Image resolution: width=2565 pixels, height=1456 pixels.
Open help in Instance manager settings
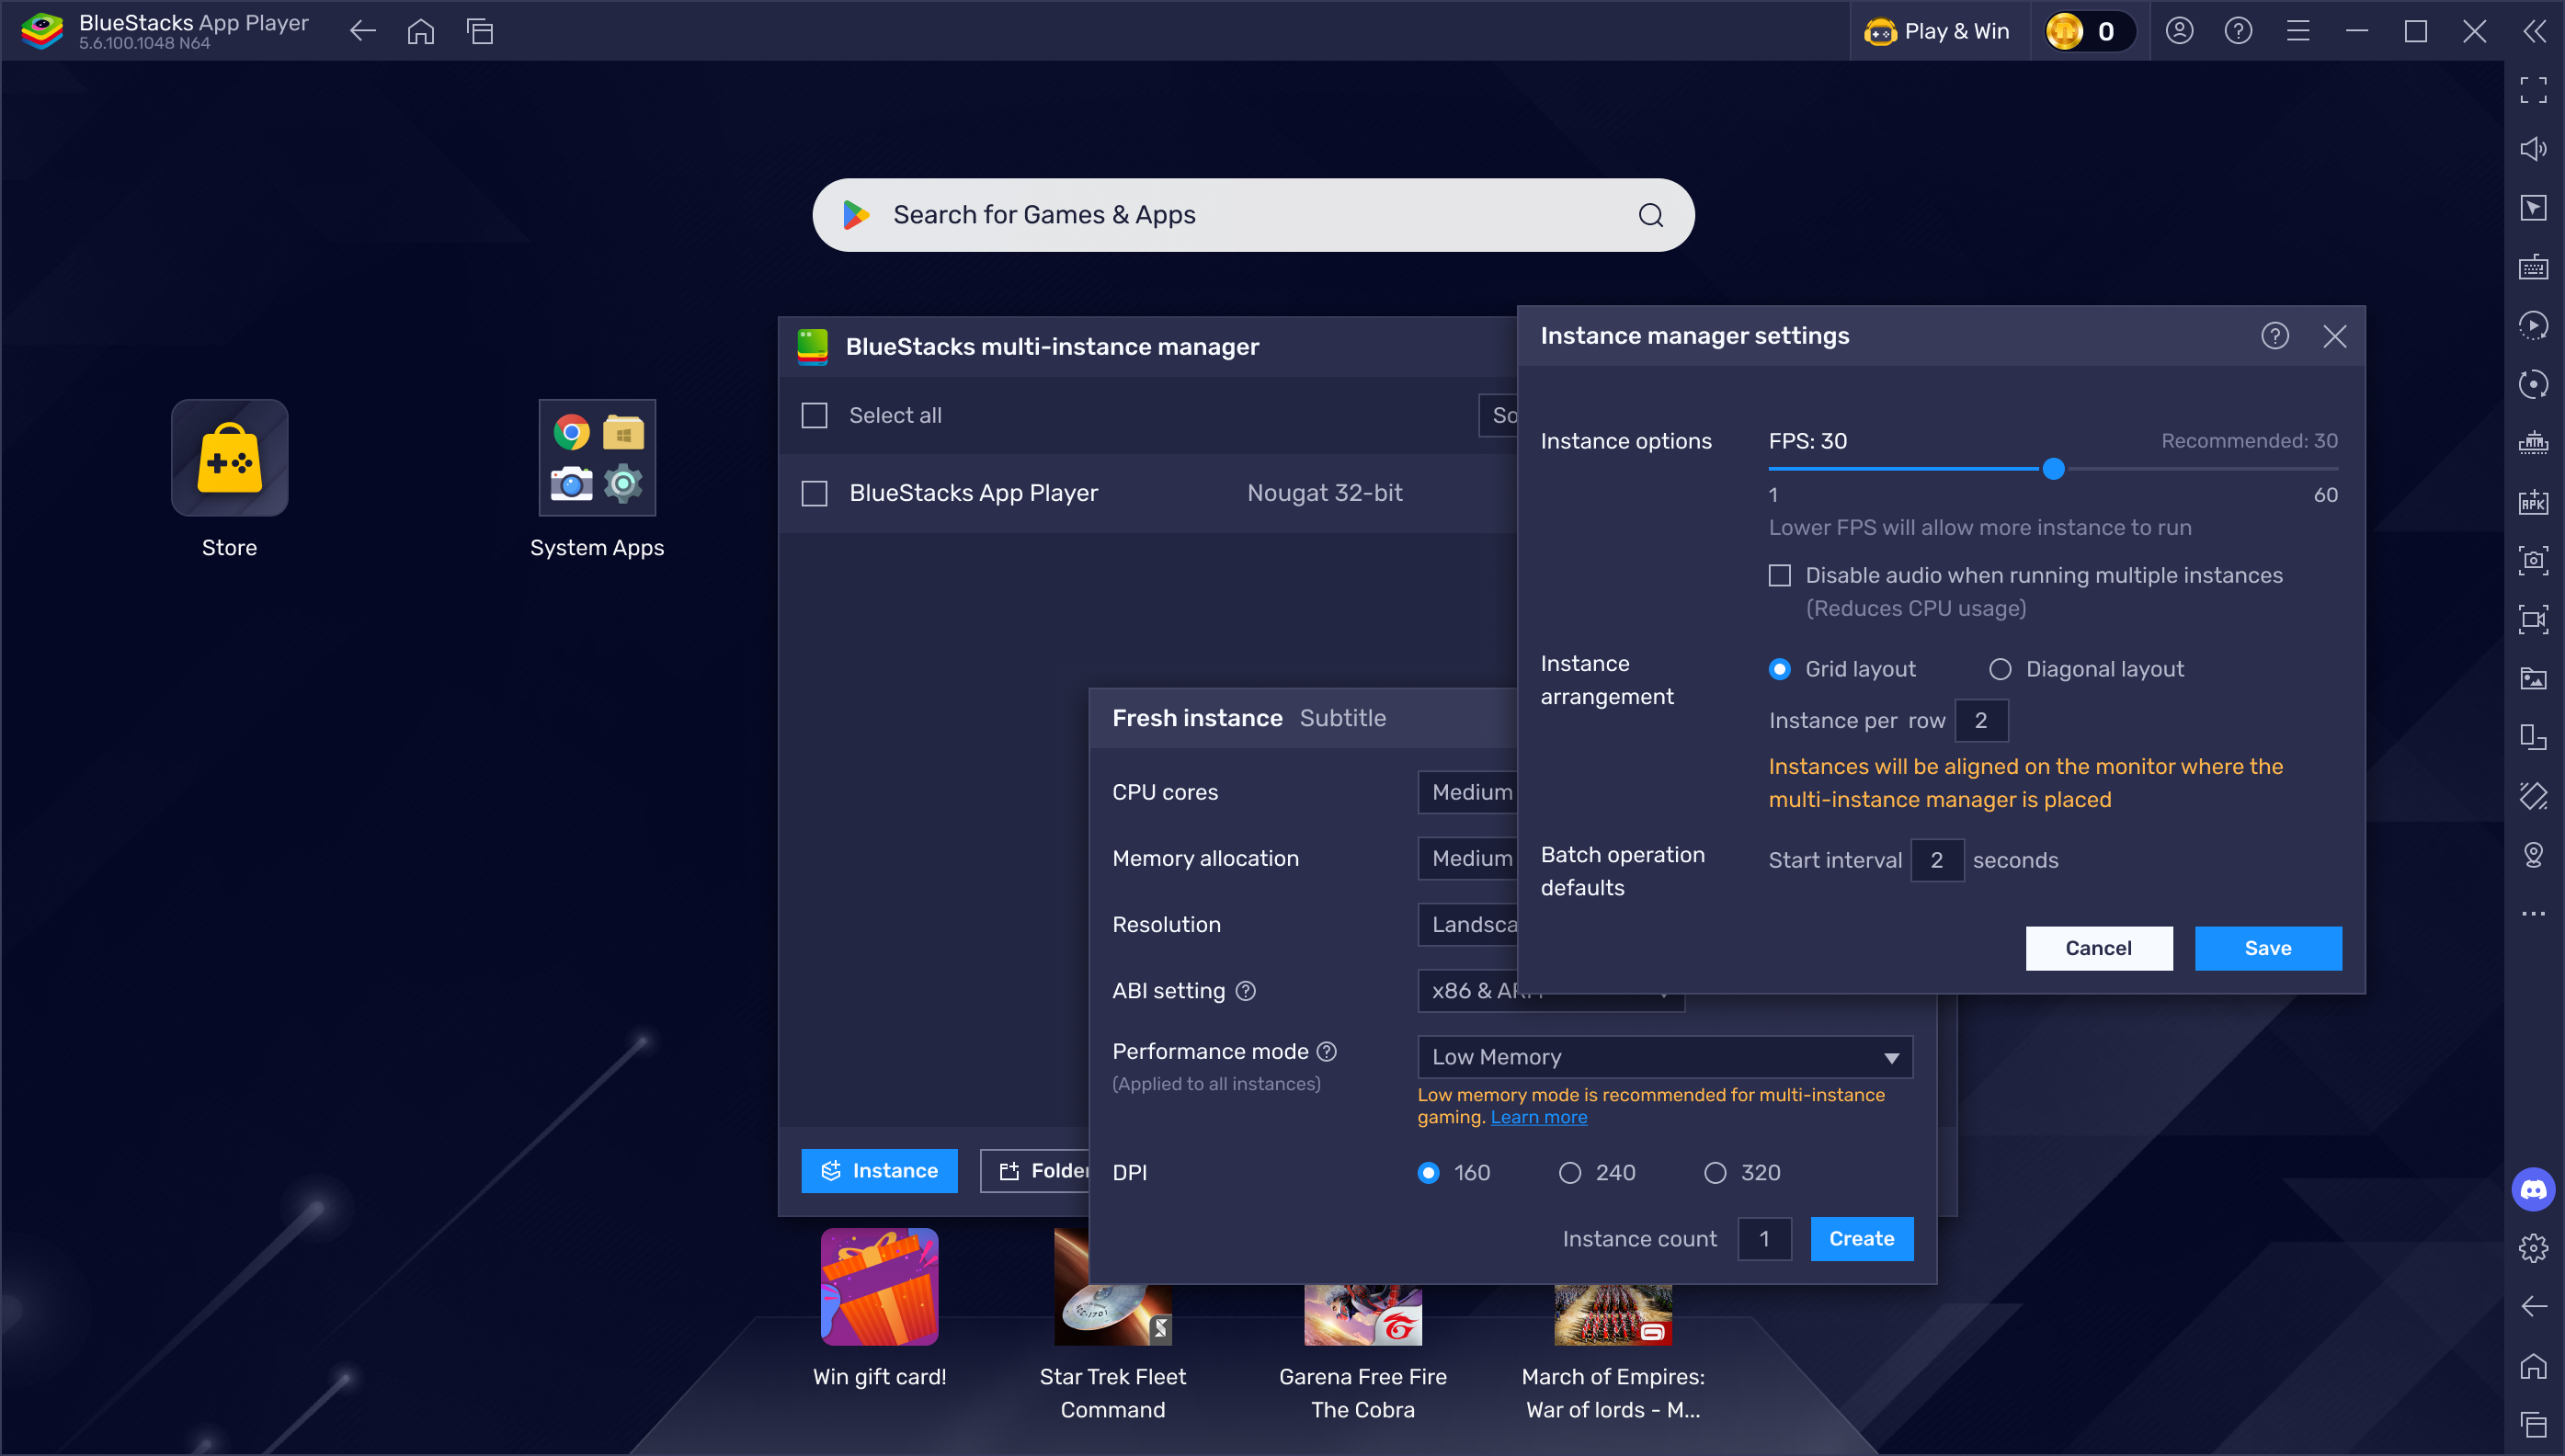click(x=2275, y=336)
